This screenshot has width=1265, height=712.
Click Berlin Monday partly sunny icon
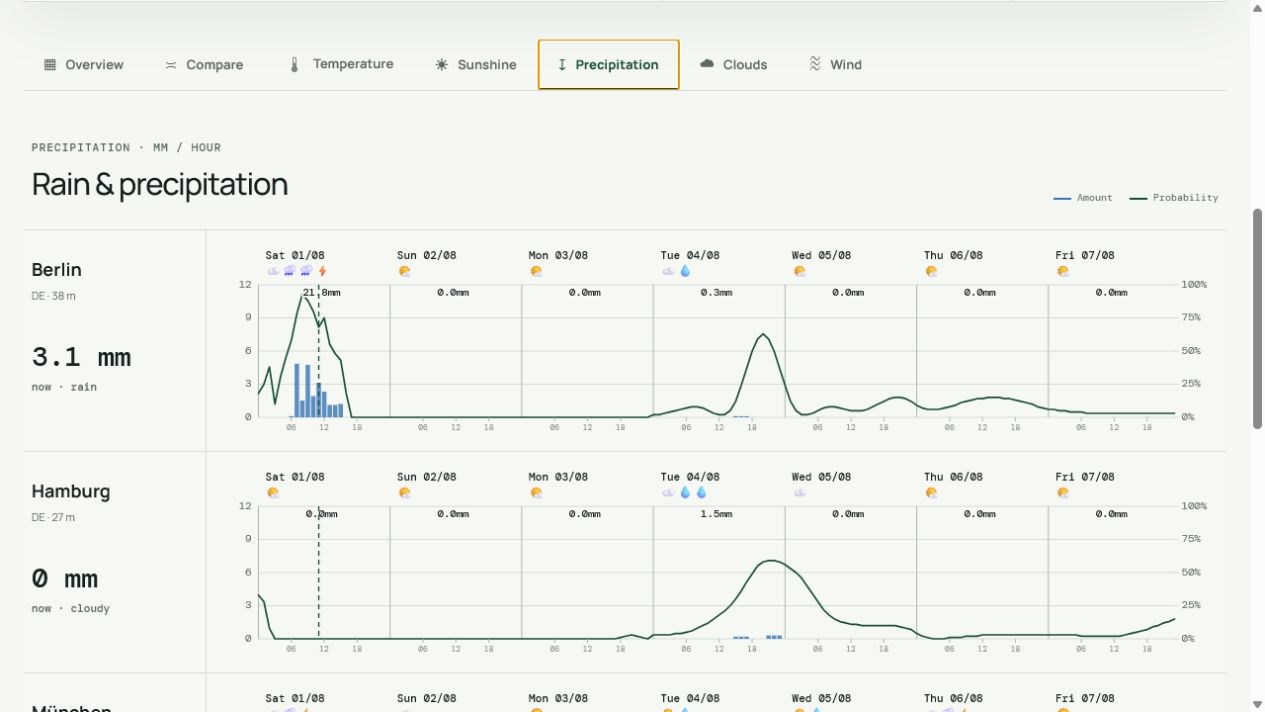click(536, 271)
